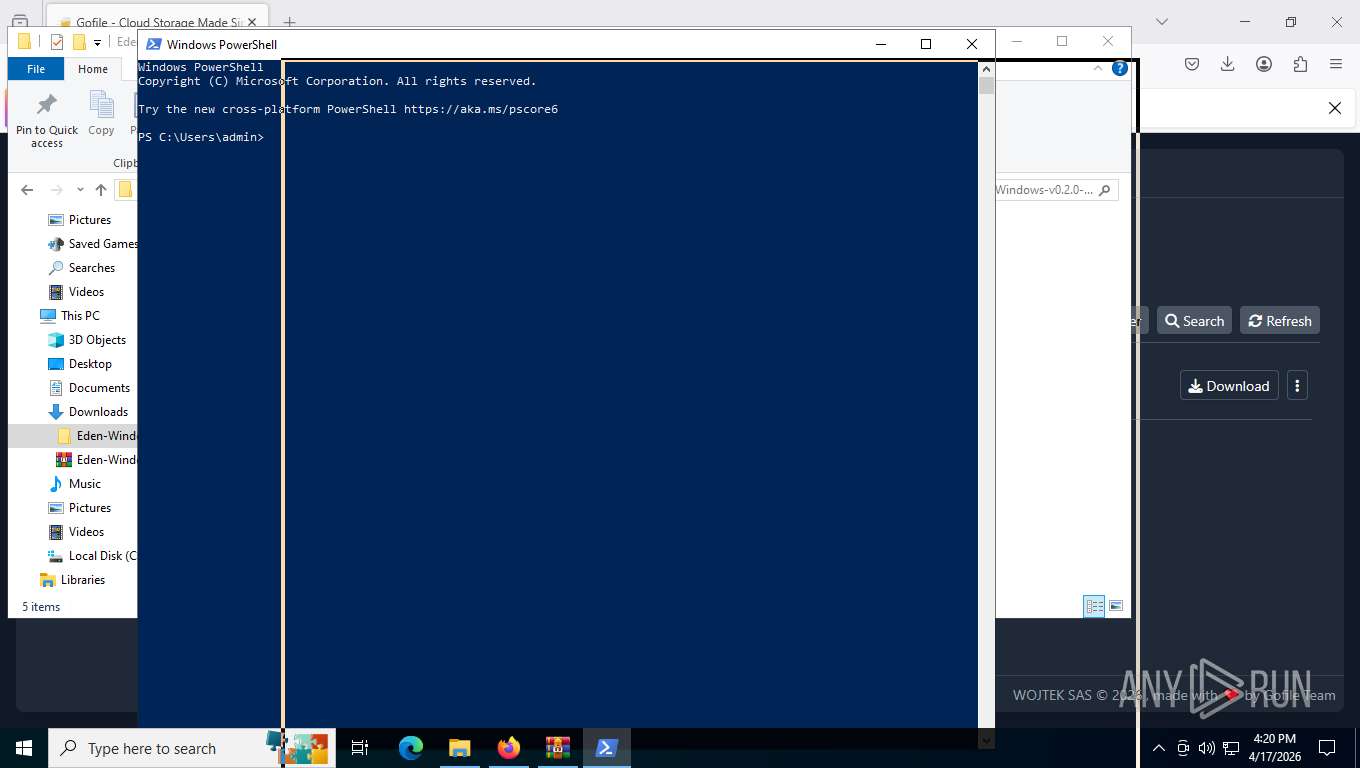Close the Firefox notification bar
Screen dimensions: 1360x768
coord(1334,108)
